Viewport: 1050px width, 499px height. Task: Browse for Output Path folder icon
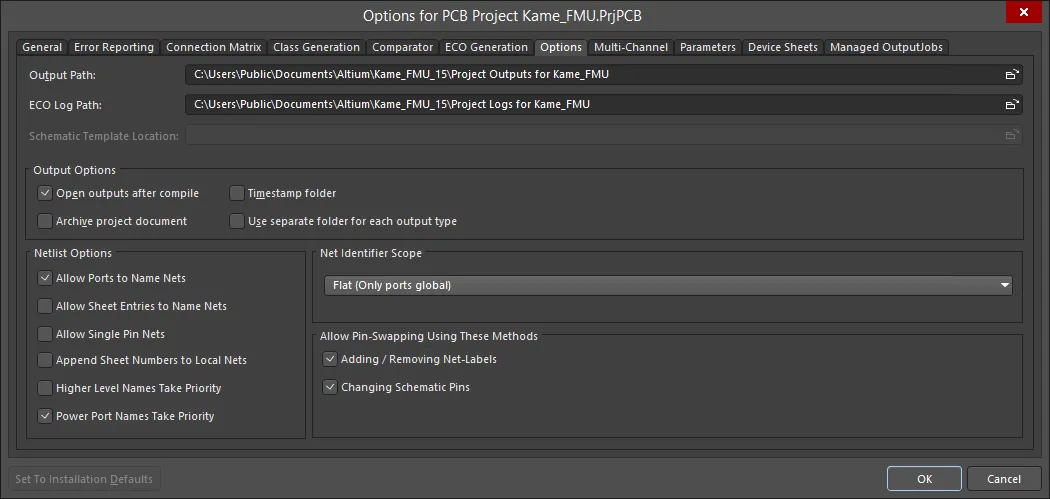tap(1012, 74)
